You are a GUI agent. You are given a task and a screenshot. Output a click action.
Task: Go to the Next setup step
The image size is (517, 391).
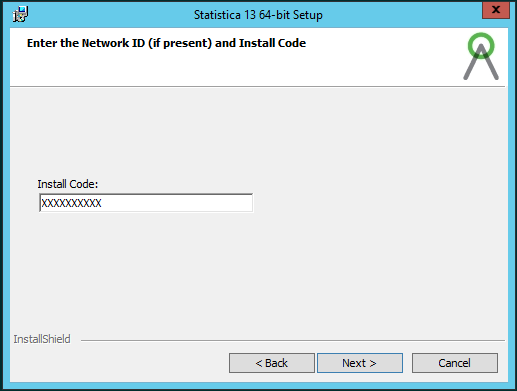pyautogui.click(x=360, y=363)
